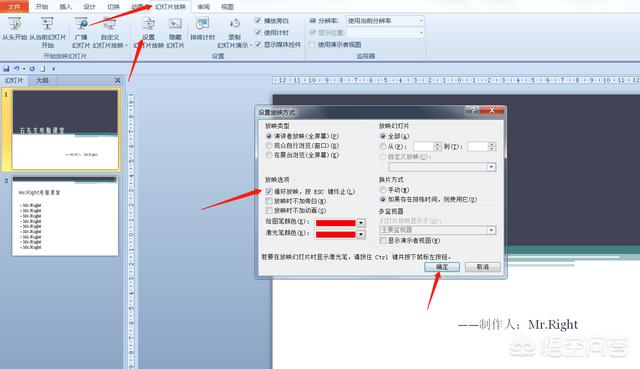Screen dimensions: 640x369
Task: Switch to 视图 ribbon tab
Action: tap(227, 7)
